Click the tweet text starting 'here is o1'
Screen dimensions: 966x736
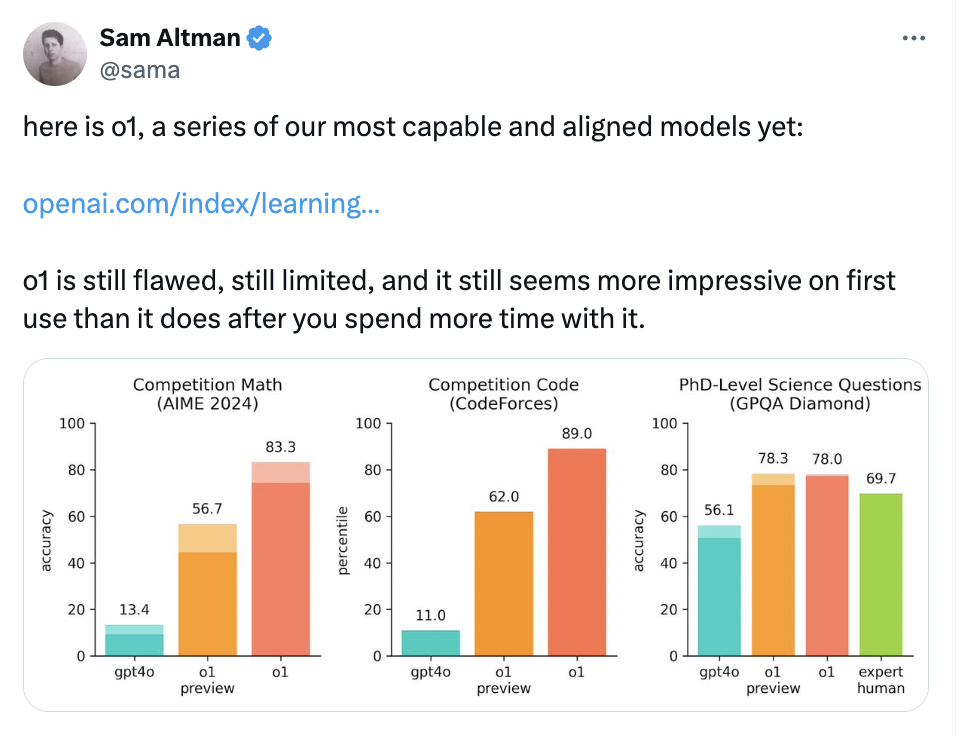412,130
